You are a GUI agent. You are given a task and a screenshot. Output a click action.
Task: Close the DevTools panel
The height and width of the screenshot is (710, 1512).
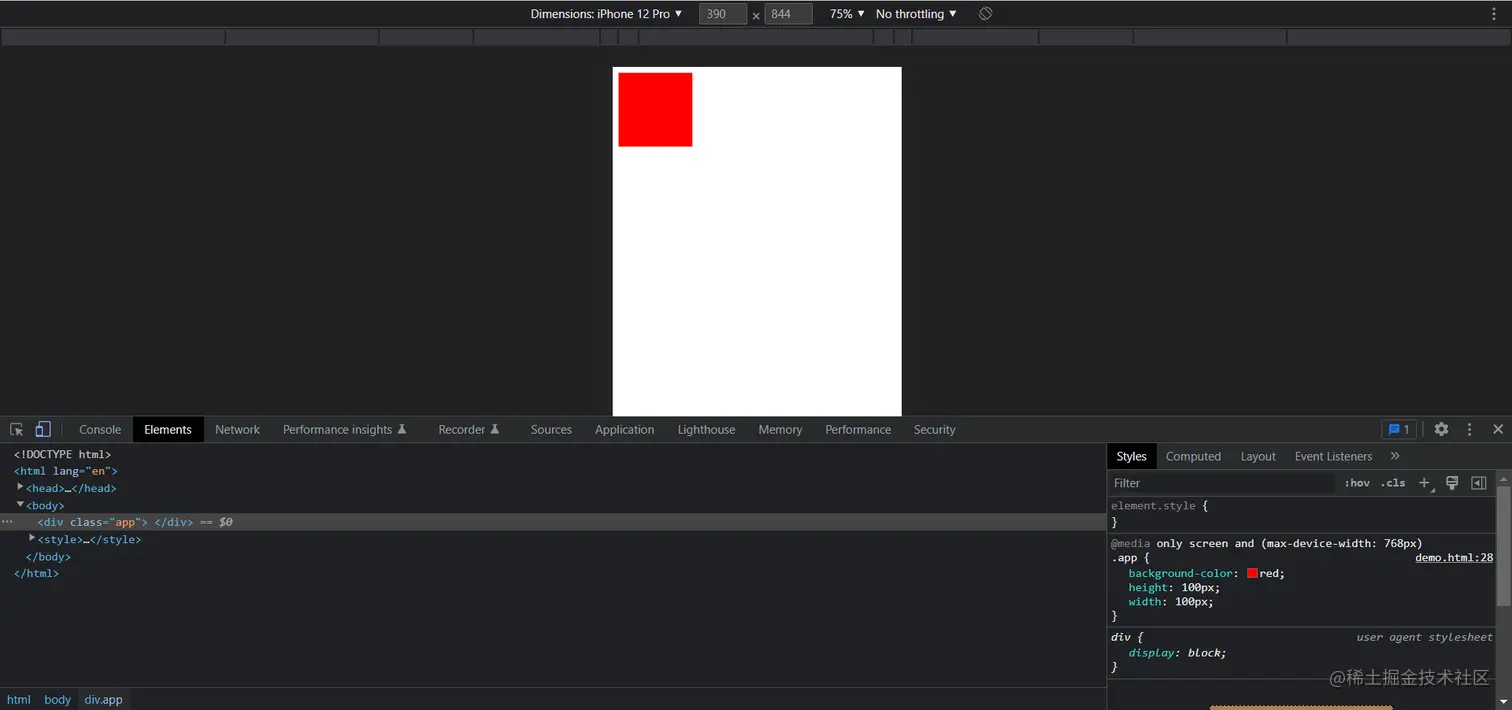tap(1498, 429)
